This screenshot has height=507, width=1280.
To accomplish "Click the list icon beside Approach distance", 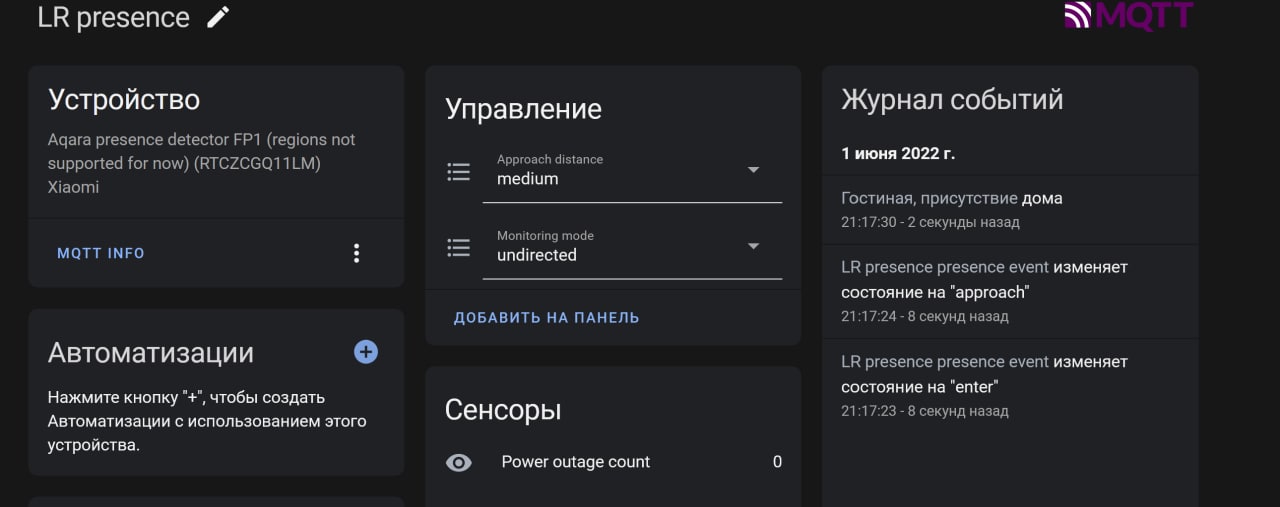I will tap(458, 172).
